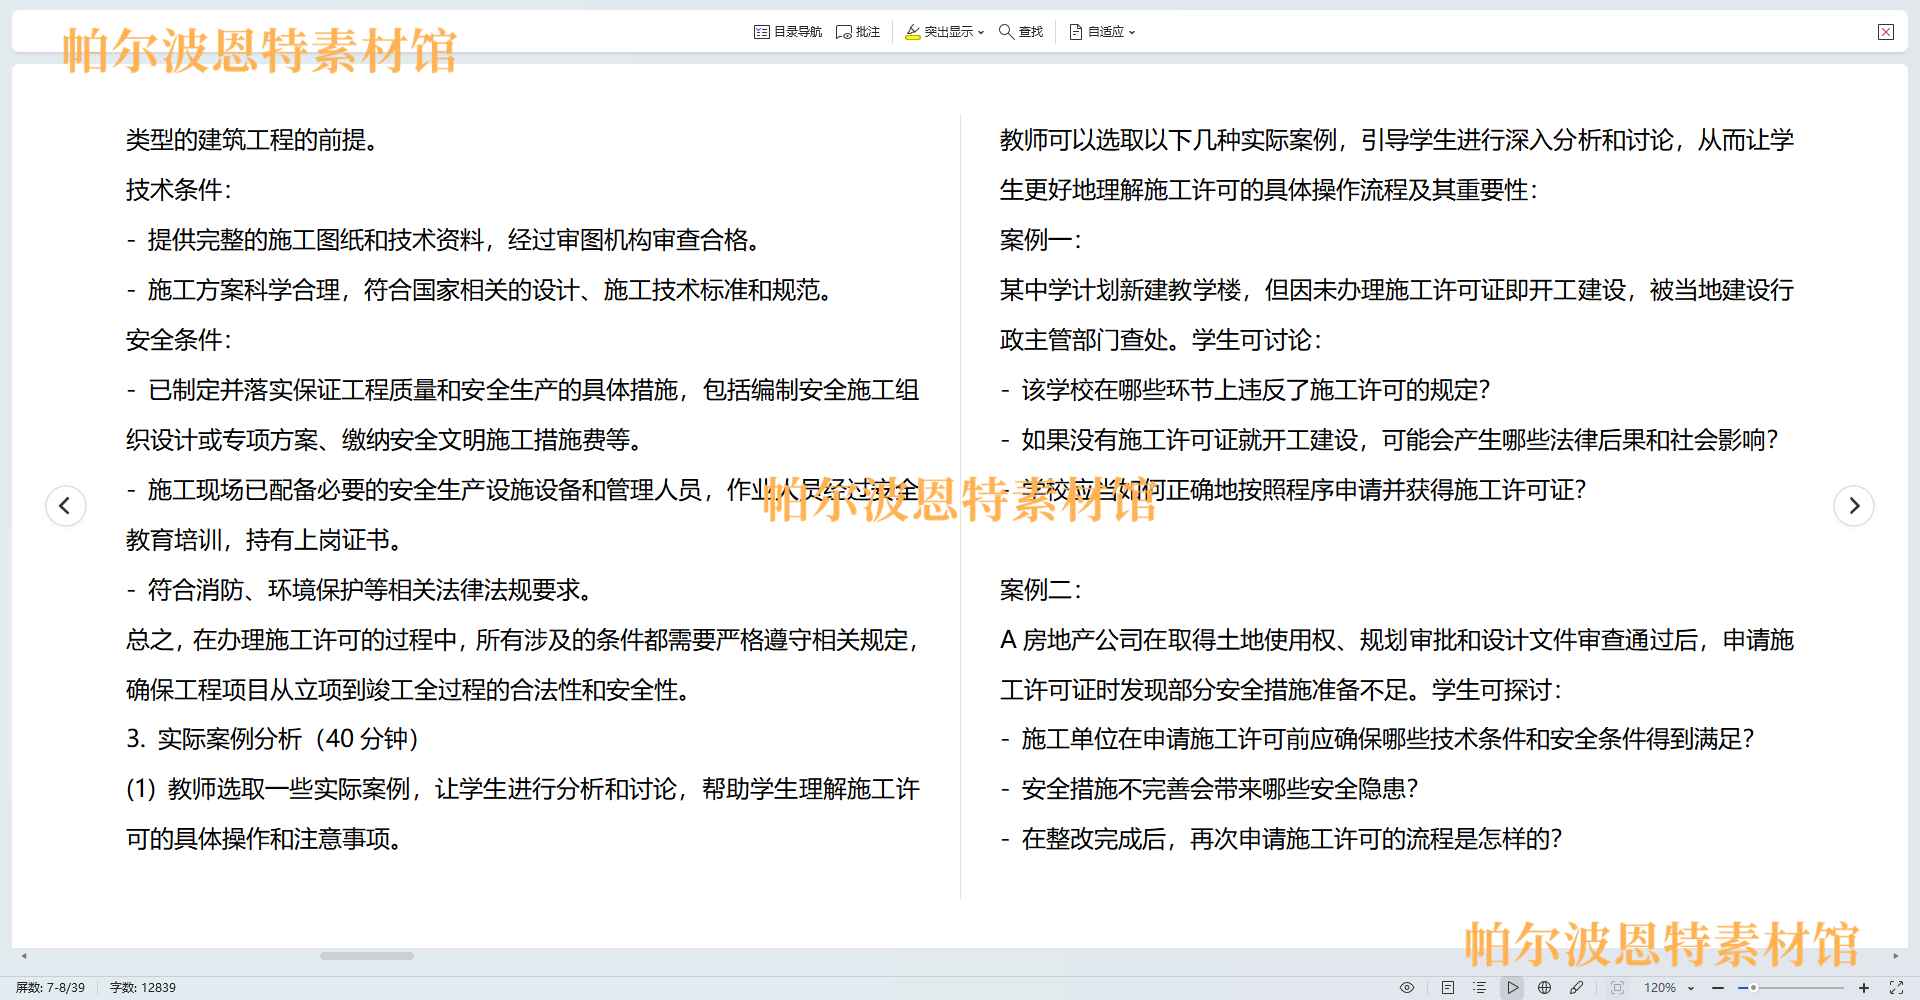Click the line 符合消防、环境保护等相关法律法规要求

tap(361, 590)
